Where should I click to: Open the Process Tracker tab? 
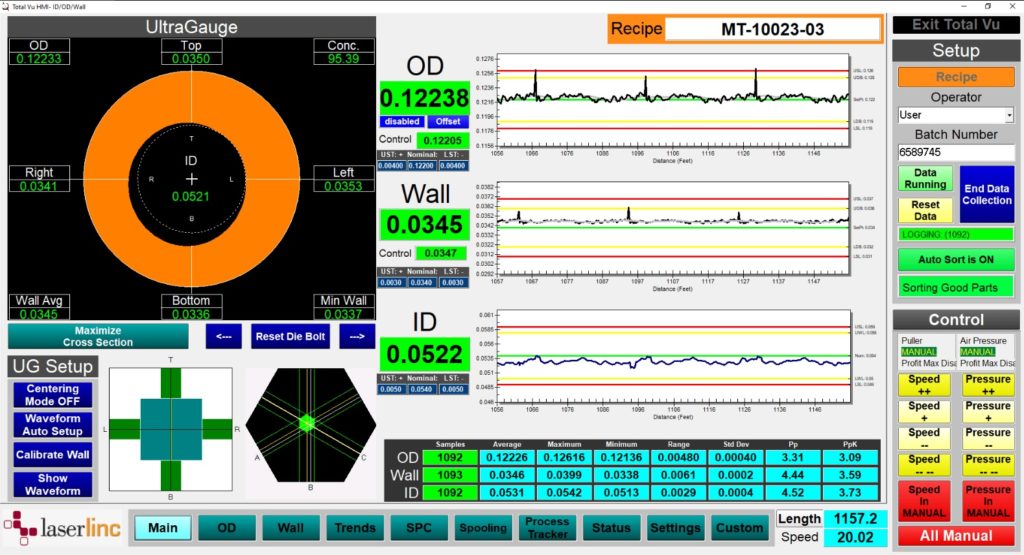click(547, 528)
